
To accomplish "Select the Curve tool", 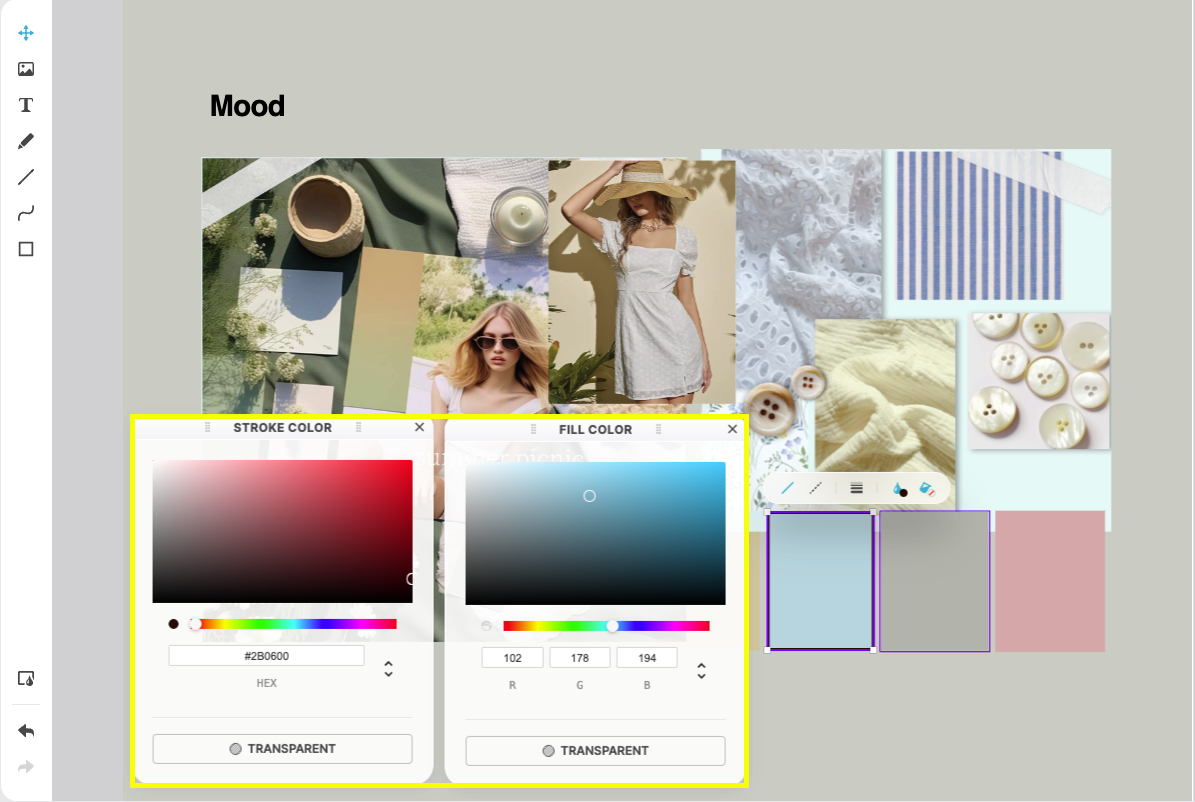I will 26,213.
